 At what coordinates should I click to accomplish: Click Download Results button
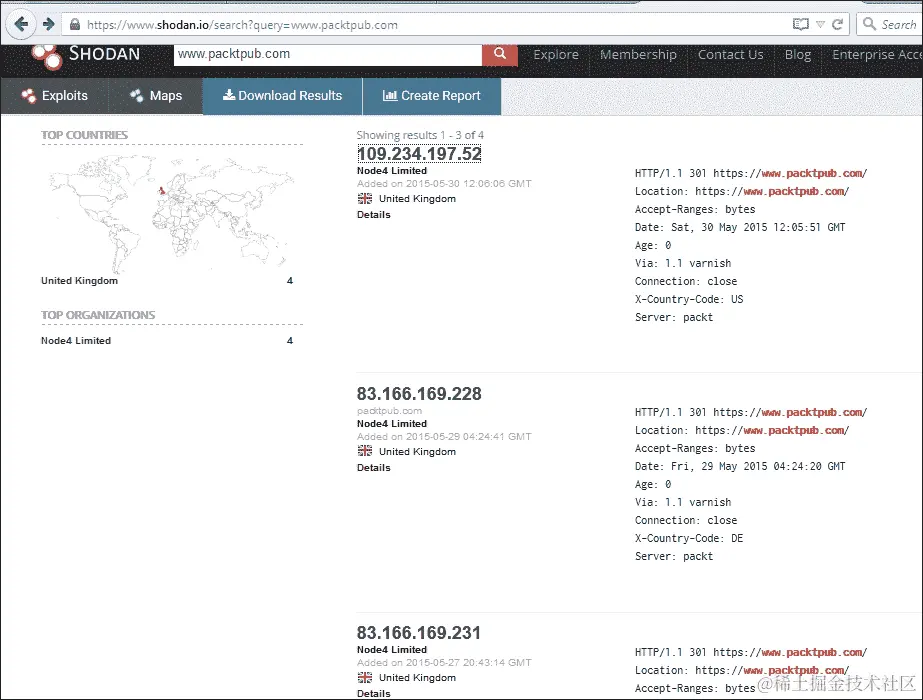pyautogui.click(x=282, y=96)
